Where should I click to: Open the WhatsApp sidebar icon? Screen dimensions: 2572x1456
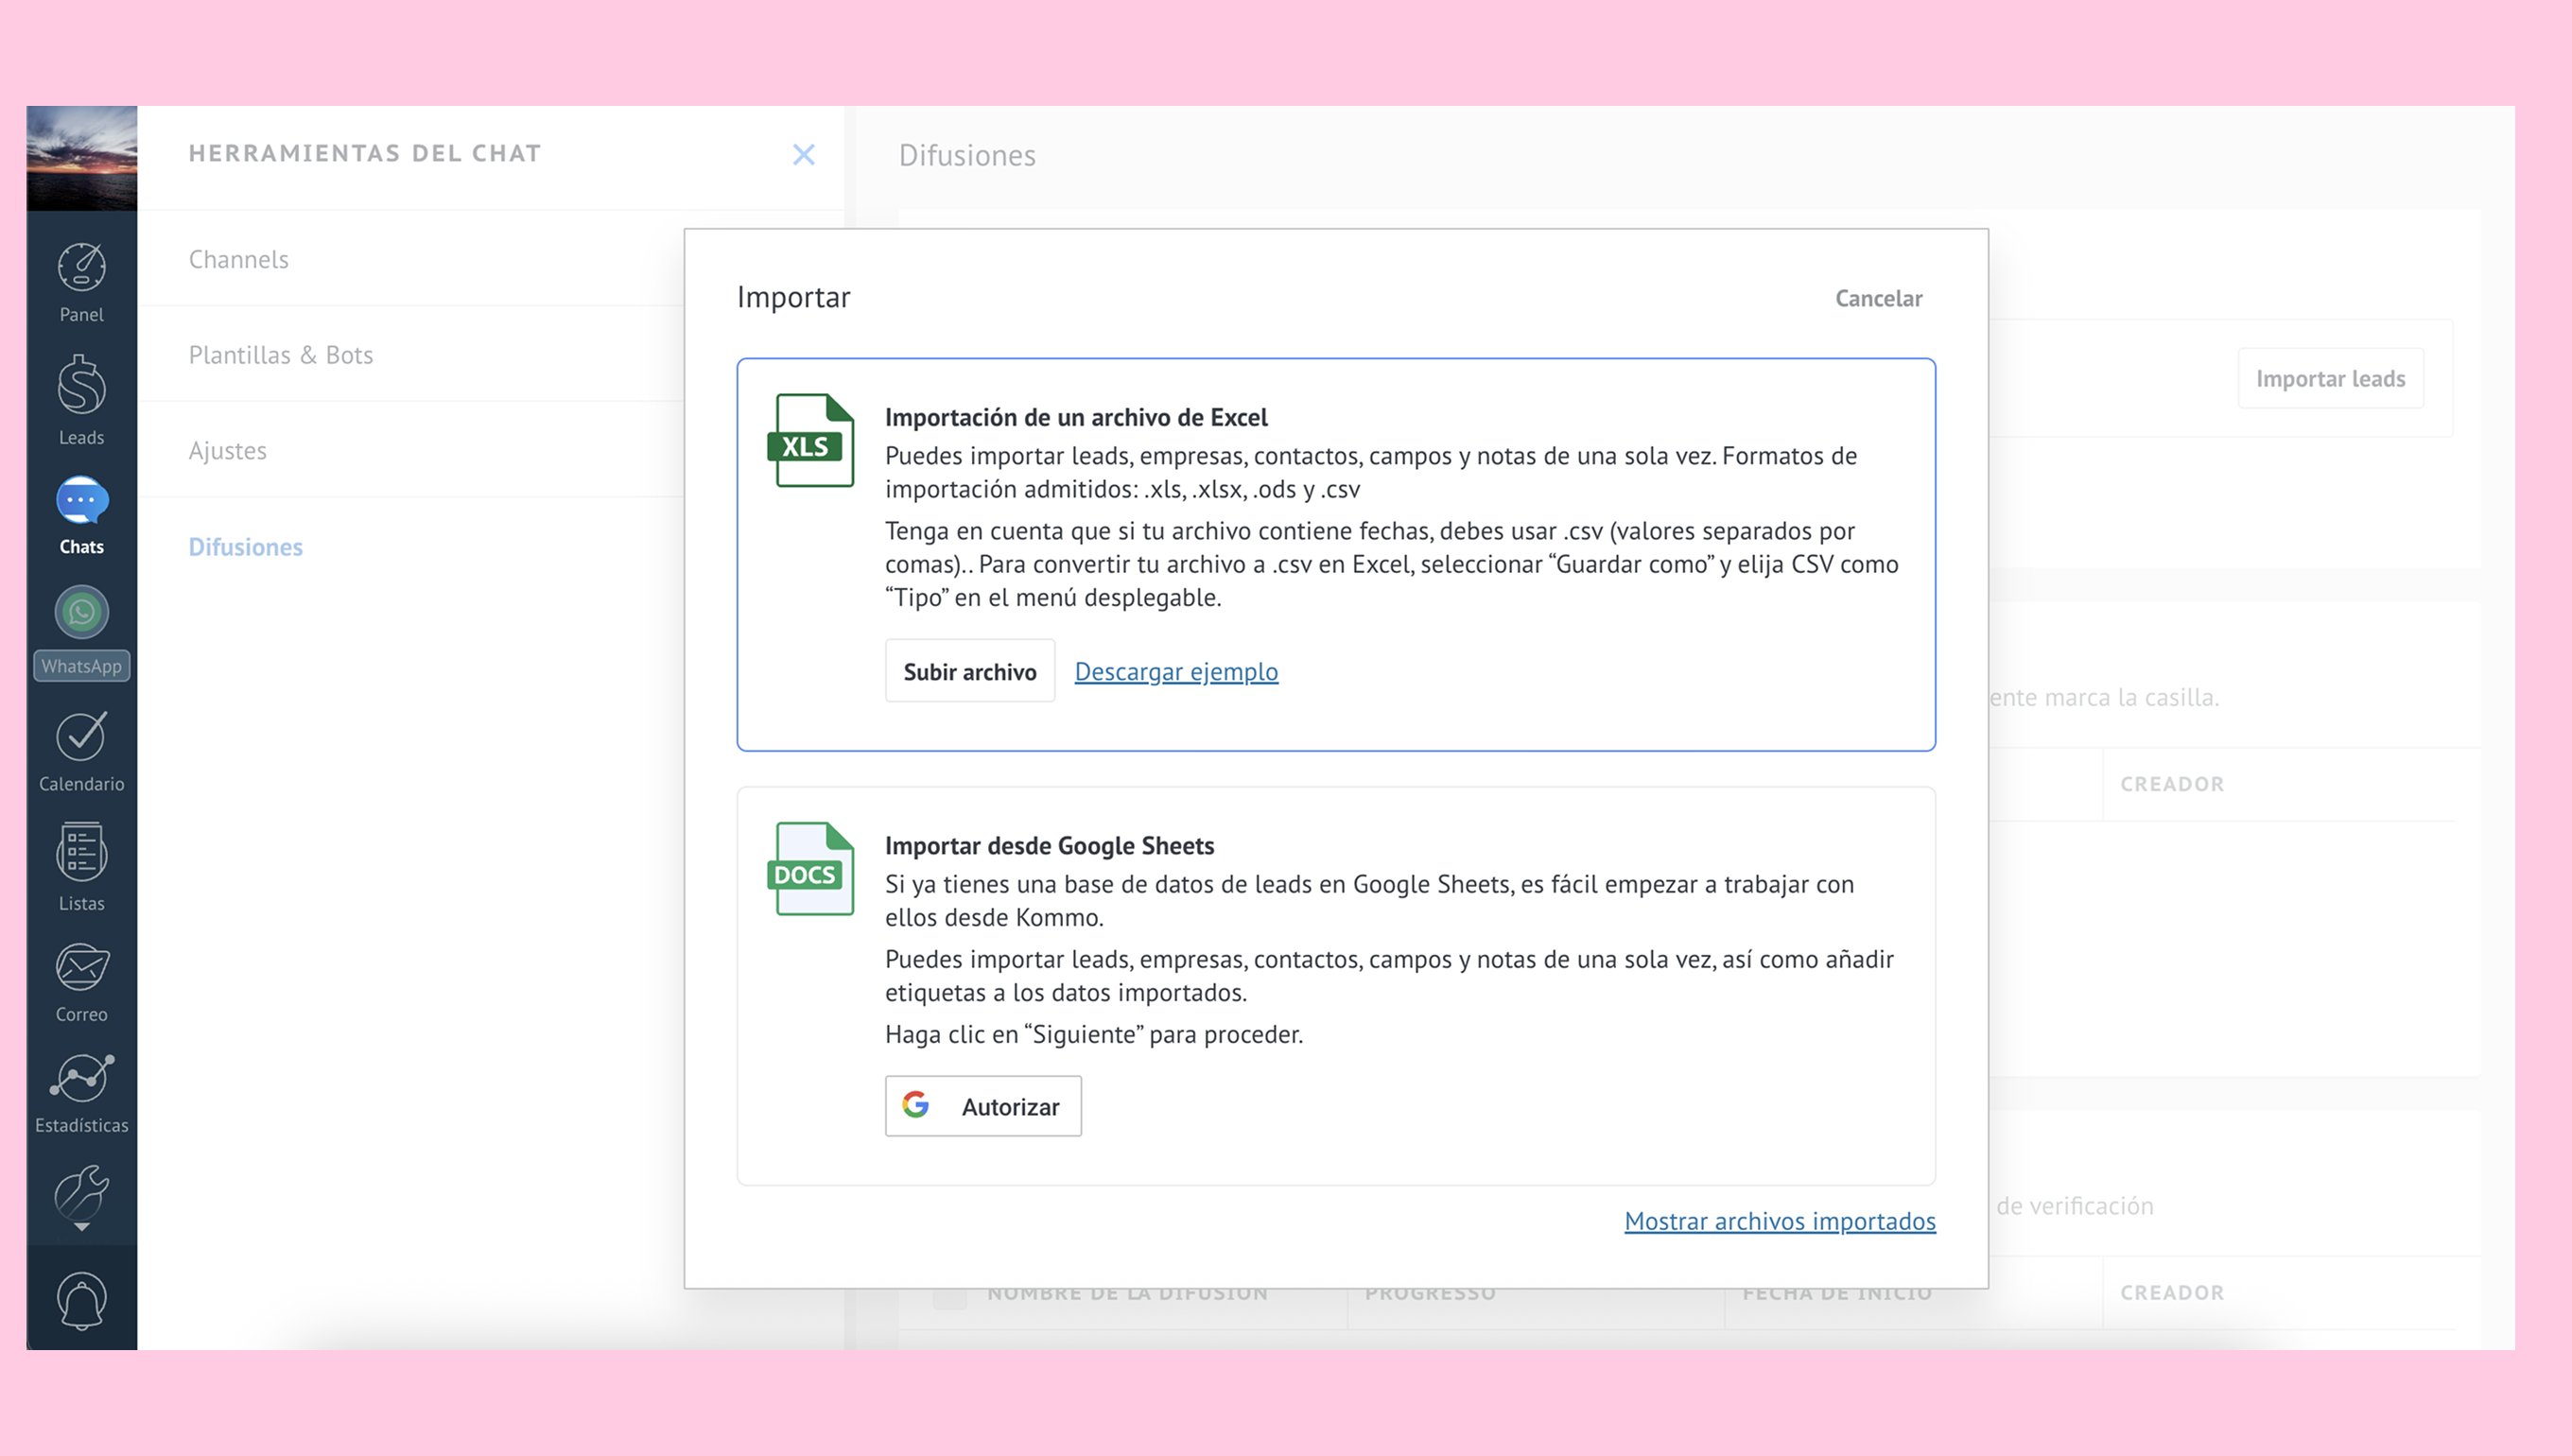point(81,612)
